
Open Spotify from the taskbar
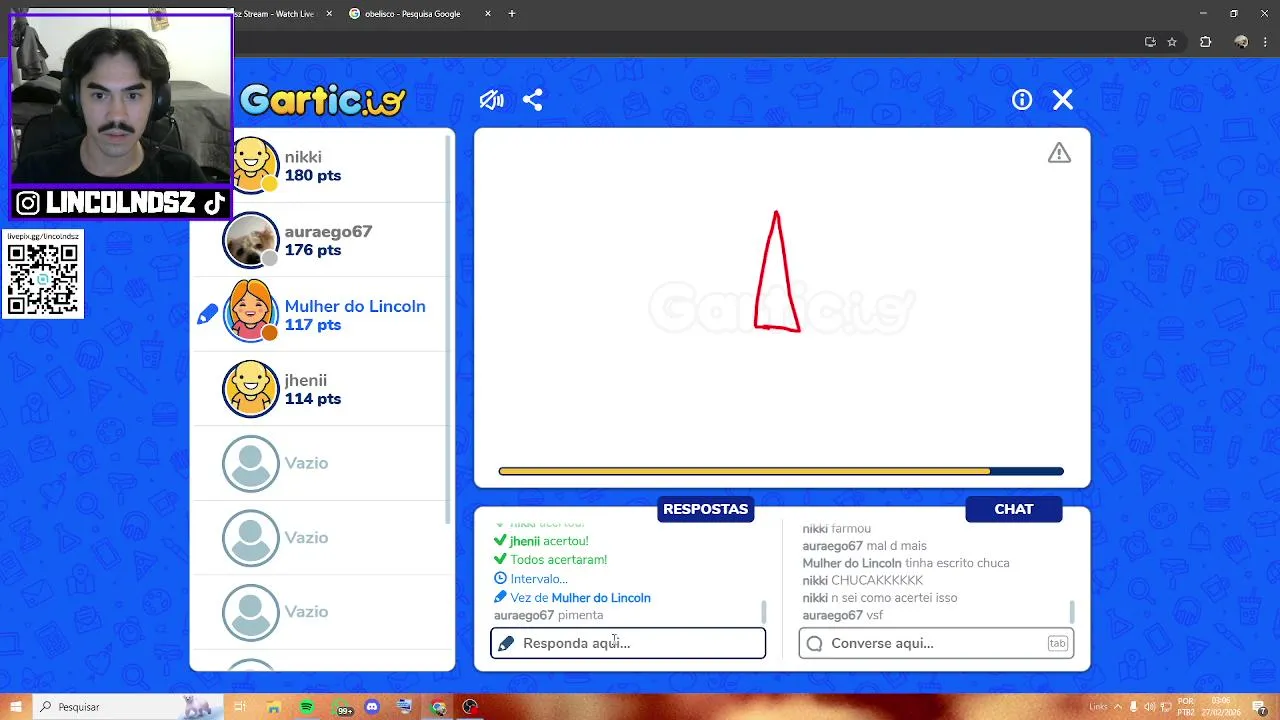point(306,707)
